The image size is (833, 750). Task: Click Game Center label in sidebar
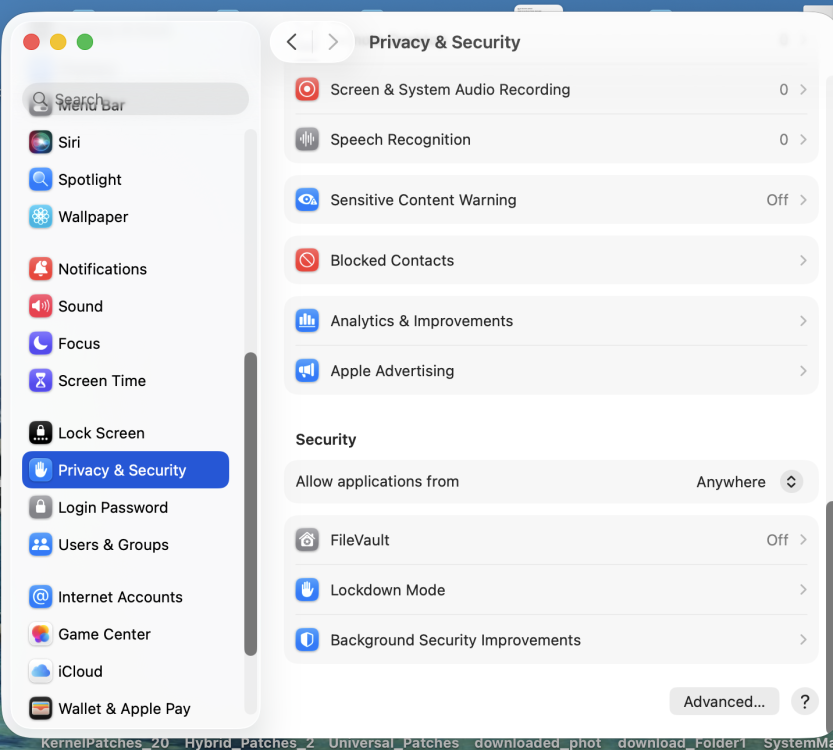[x=105, y=634]
